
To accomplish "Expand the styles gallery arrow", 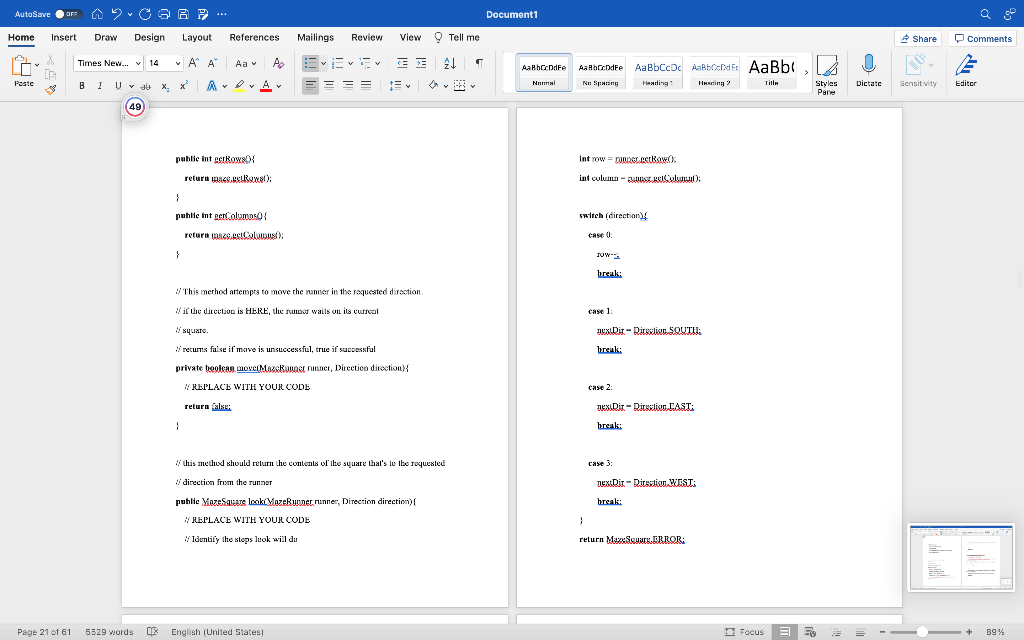I will point(807,72).
